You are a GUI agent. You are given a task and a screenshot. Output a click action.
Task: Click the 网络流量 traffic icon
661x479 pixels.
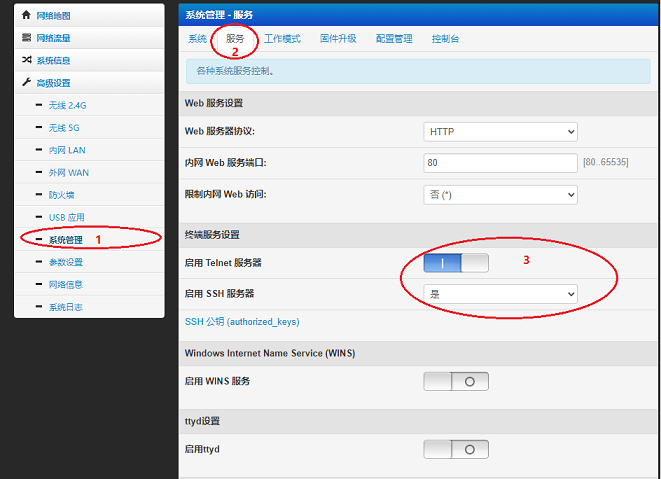click(x=27, y=38)
